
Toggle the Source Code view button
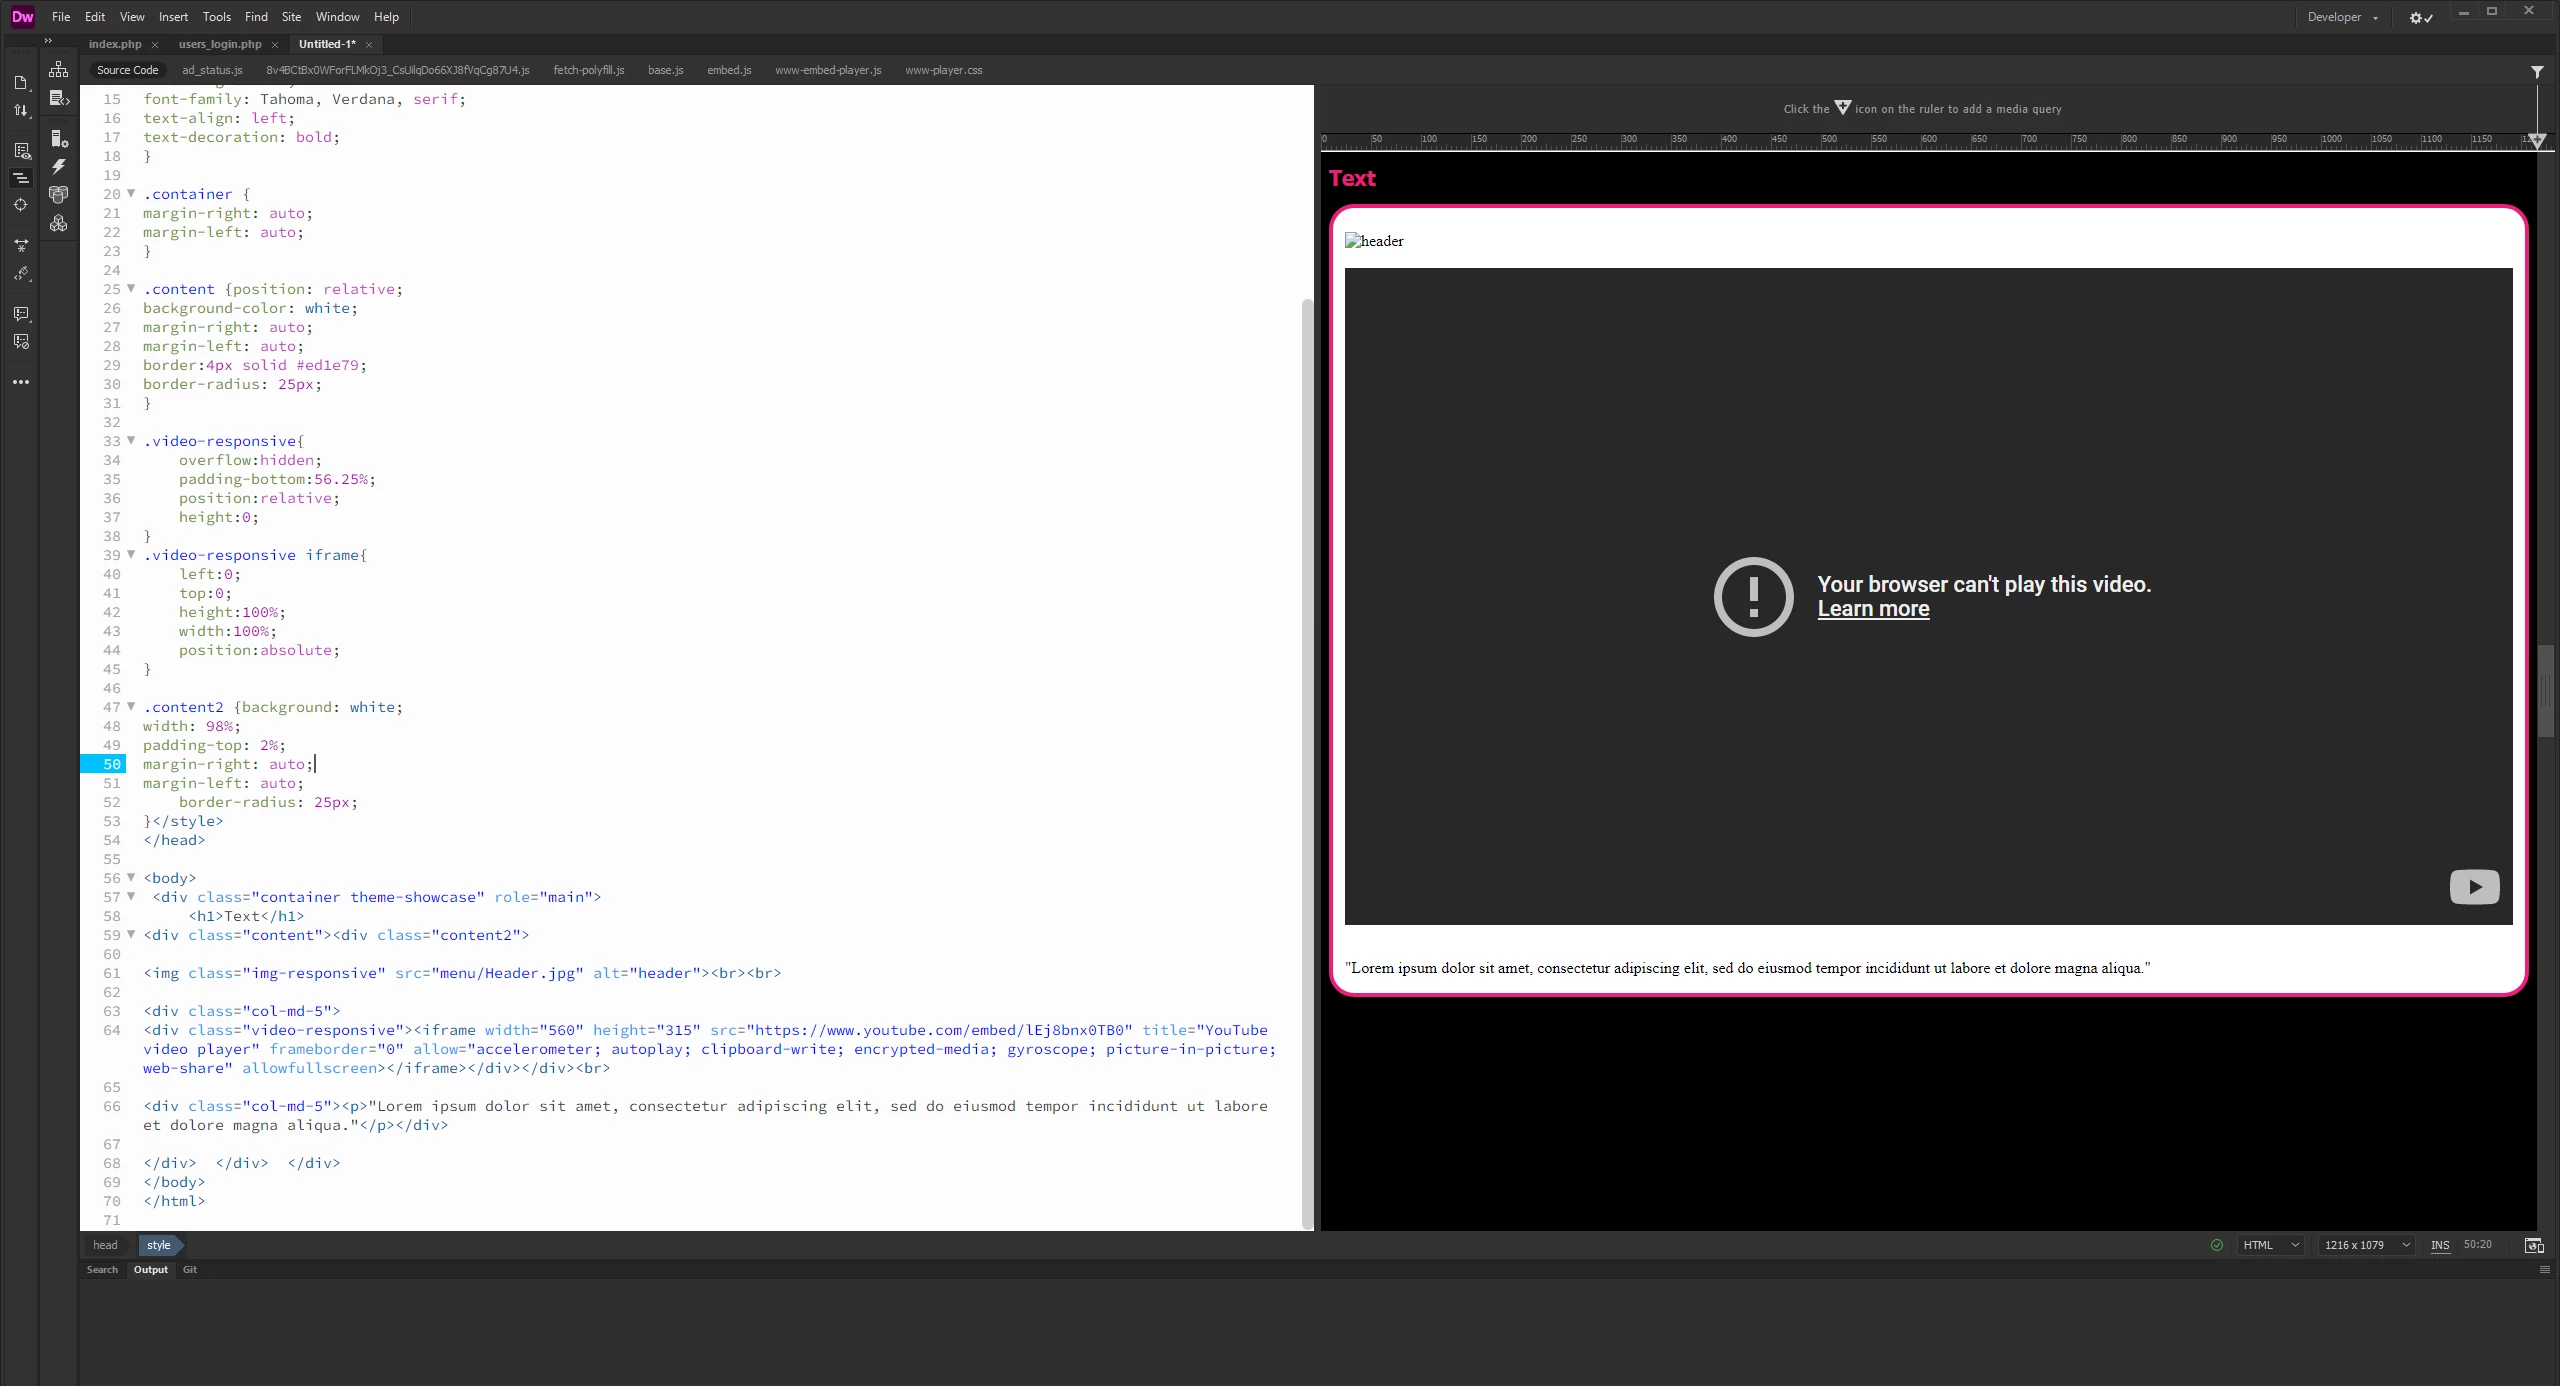pos(127,70)
